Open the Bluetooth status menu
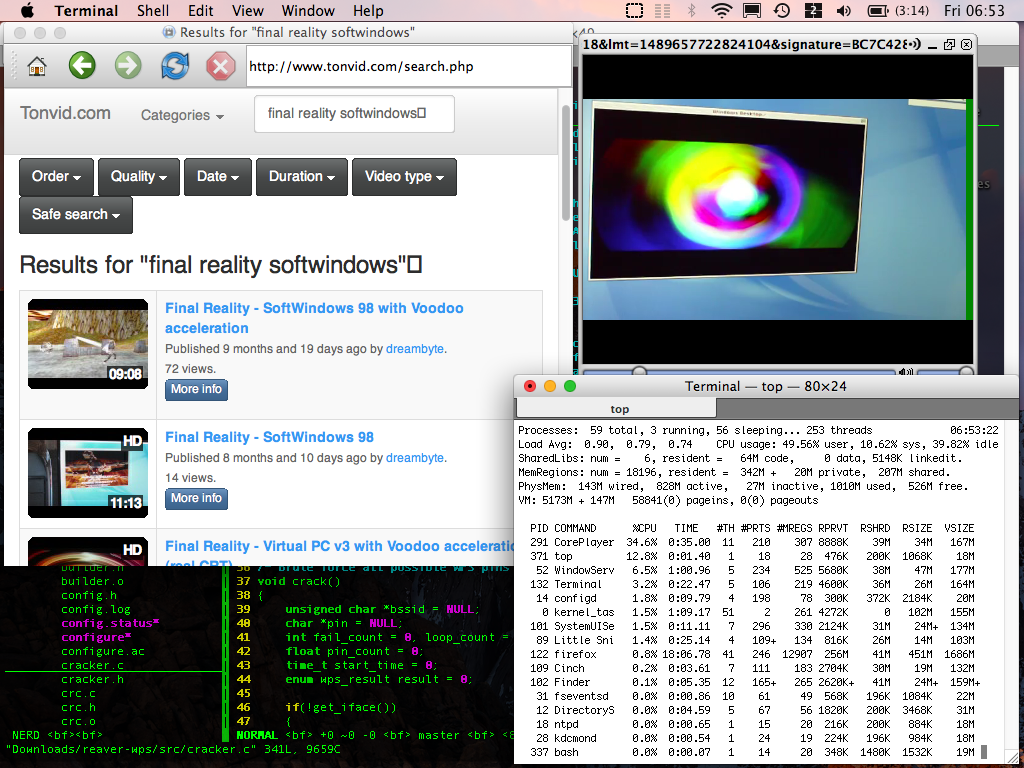The height and width of the screenshot is (768, 1024). [691, 10]
